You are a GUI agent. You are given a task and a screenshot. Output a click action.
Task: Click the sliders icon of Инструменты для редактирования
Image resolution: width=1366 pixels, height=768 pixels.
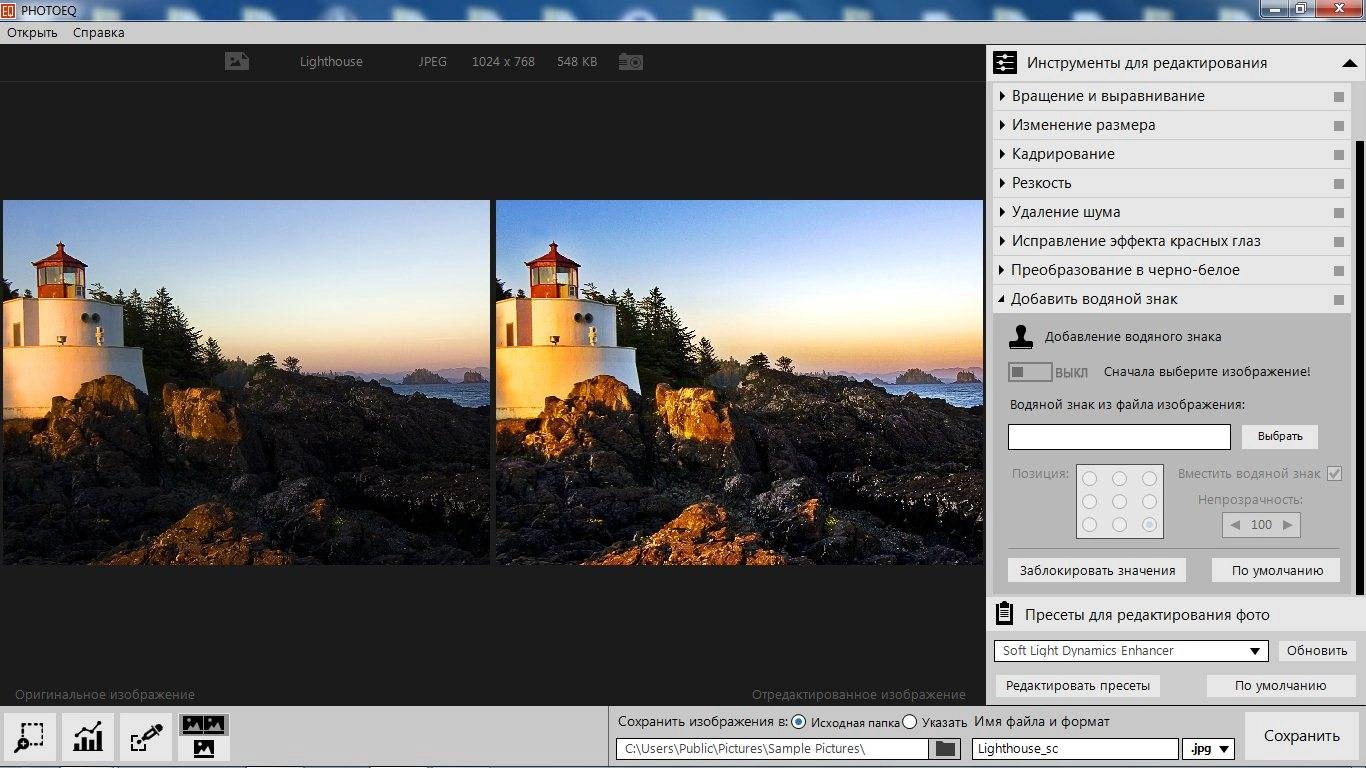pyautogui.click(x=1005, y=63)
